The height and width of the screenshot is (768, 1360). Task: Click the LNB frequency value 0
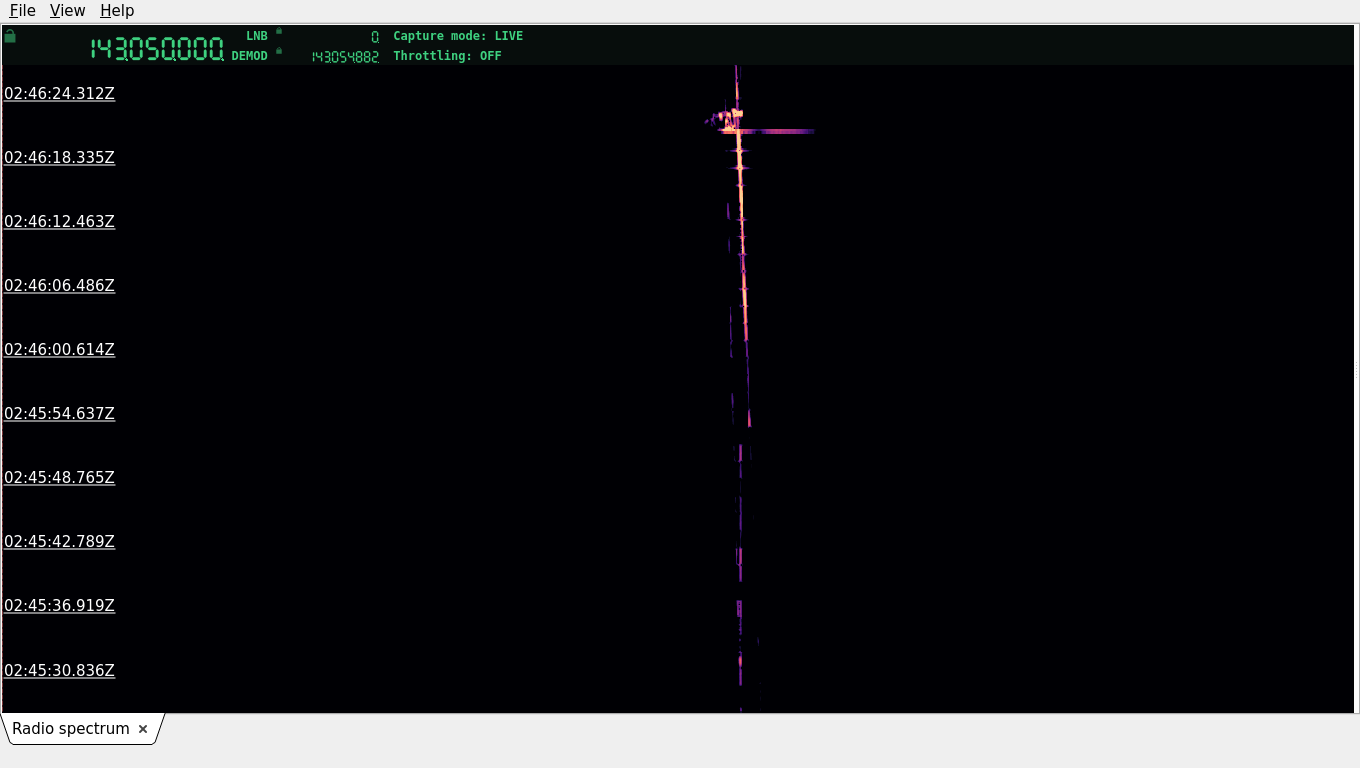tap(375, 36)
